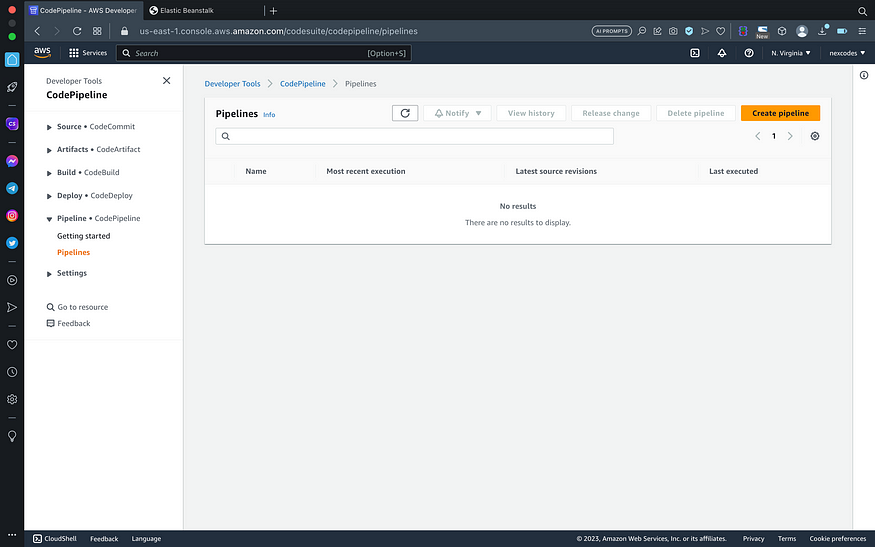Open N. Virginia region selector

(x=791, y=53)
